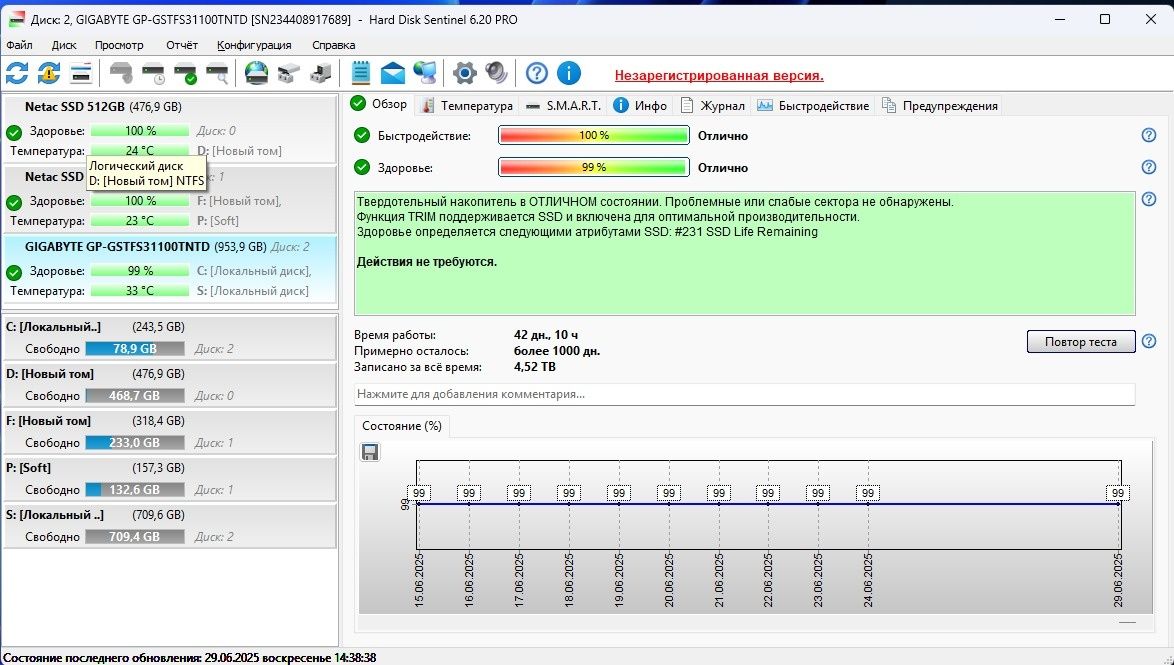
Task: Click the '42 дн., 10 ч' uptime value
Action: [546, 335]
